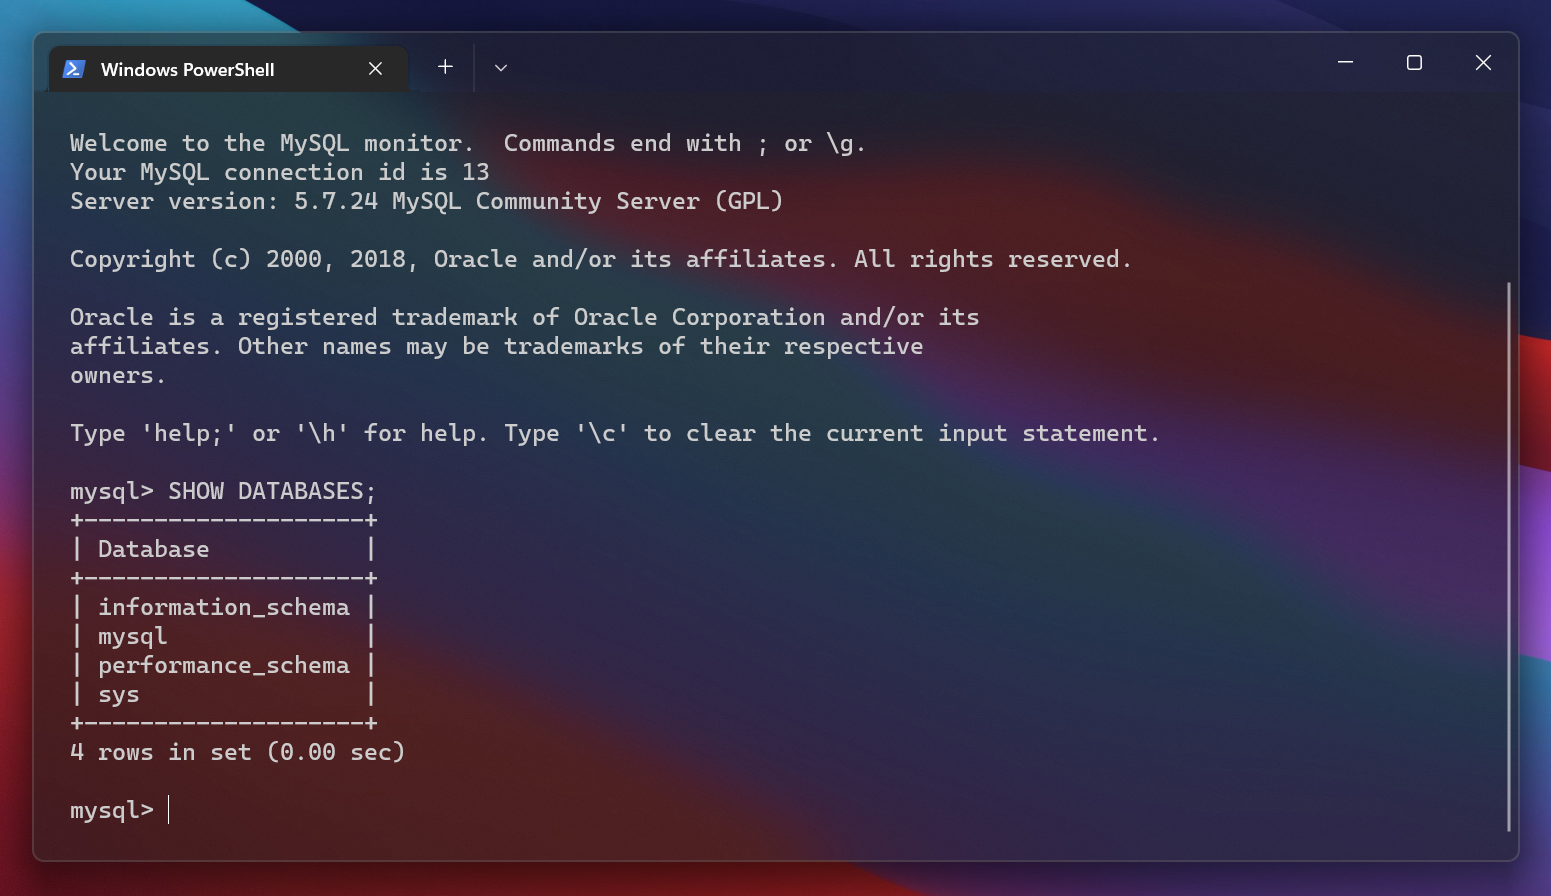Close the Windows PowerShell tab

(375, 69)
